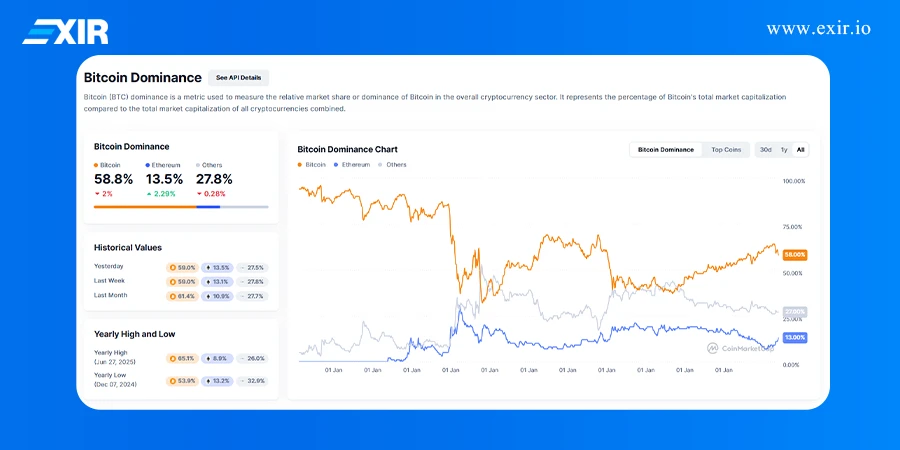
Task: Toggle the Bitcoin series in chart legend
Action: tap(312, 164)
